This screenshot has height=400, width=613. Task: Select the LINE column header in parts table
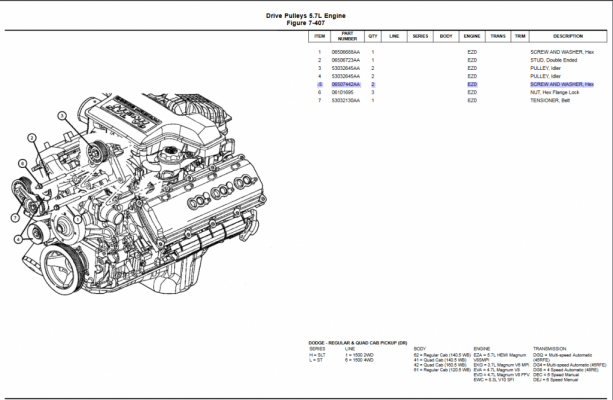pyautogui.click(x=394, y=36)
